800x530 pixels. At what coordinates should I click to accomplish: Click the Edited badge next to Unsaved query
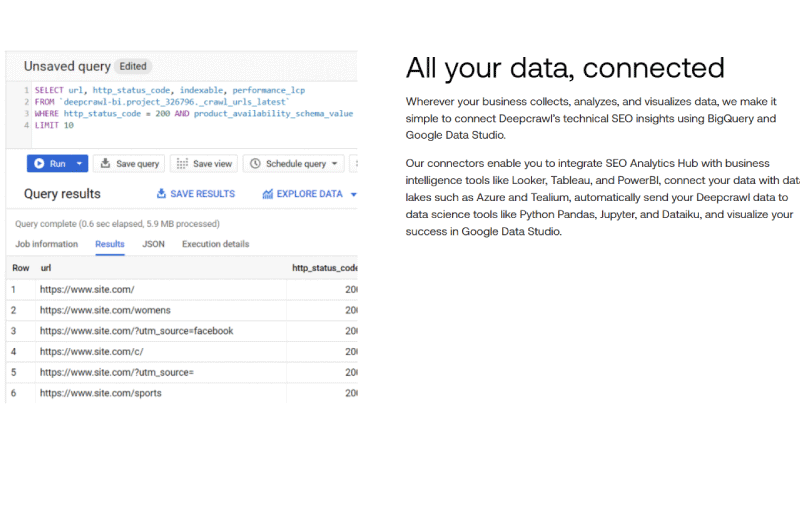coord(133,66)
